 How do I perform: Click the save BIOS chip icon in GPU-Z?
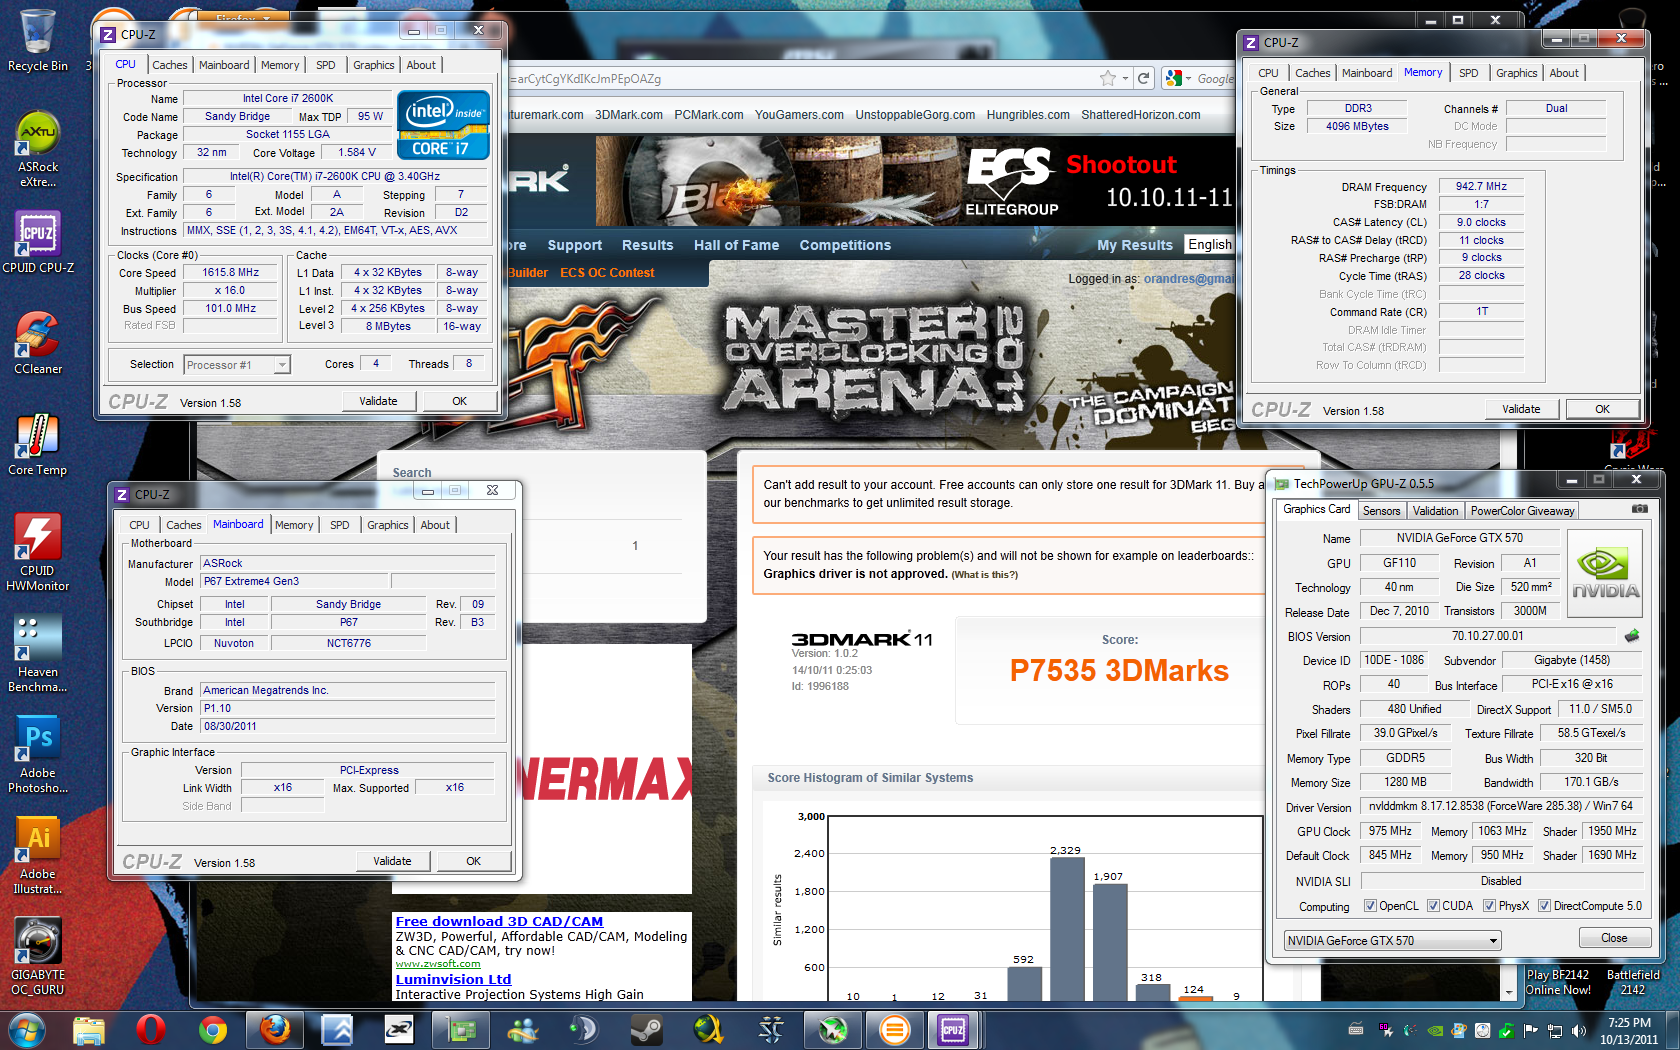pos(1632,636)
